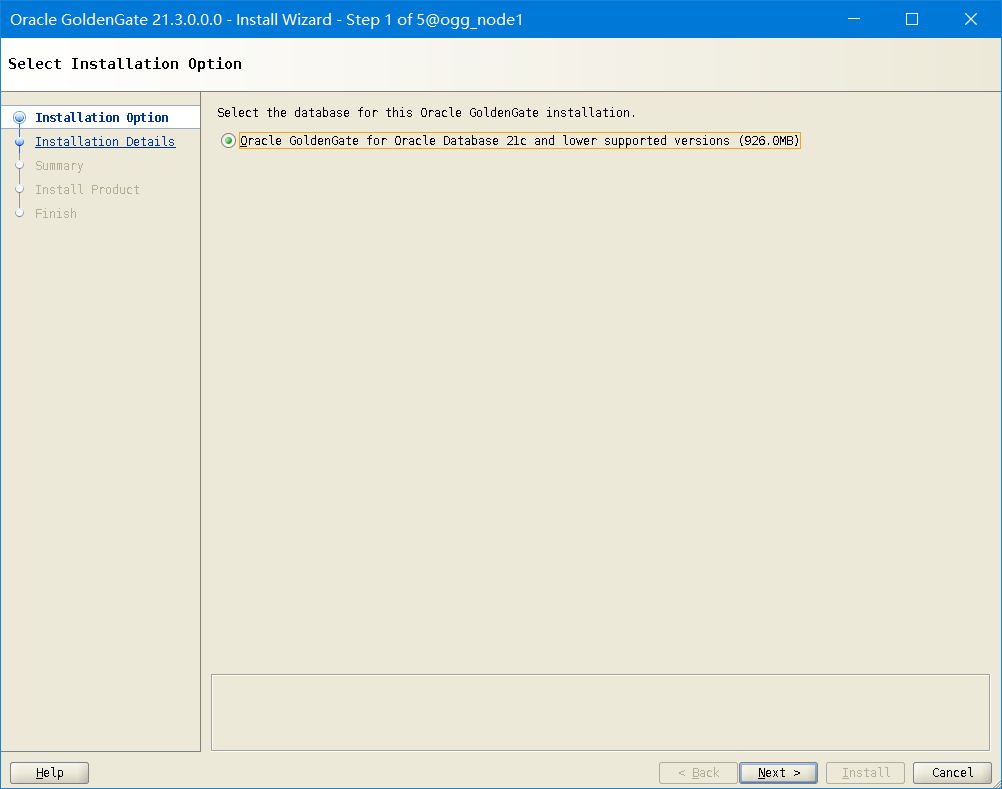Click the Next button

[x=778, y=772]
